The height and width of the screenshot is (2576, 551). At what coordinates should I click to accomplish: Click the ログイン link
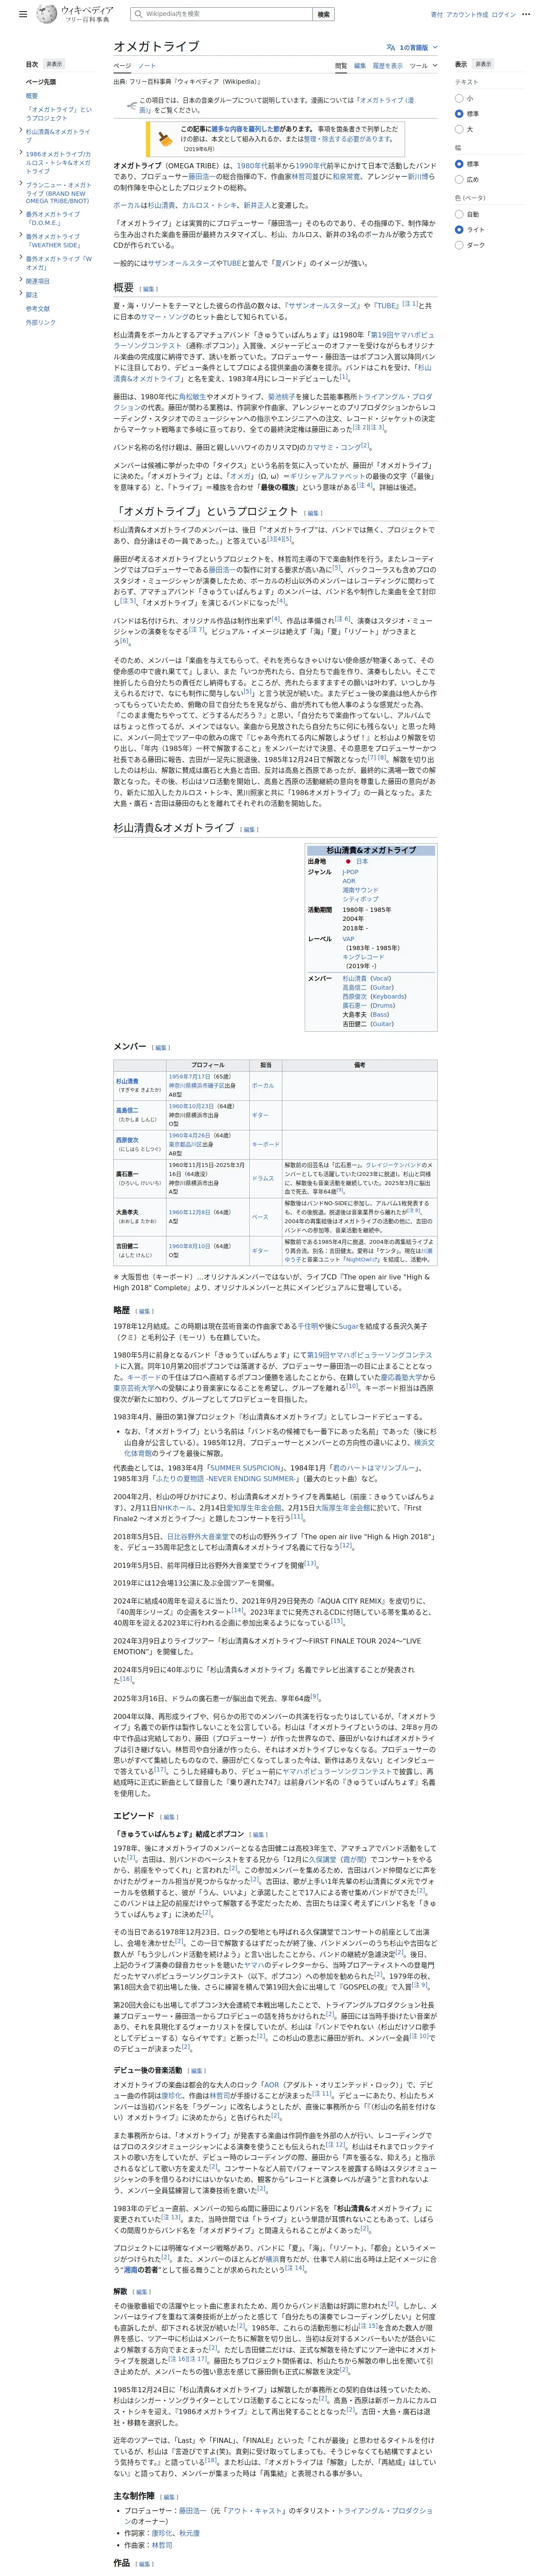point(503,15)
